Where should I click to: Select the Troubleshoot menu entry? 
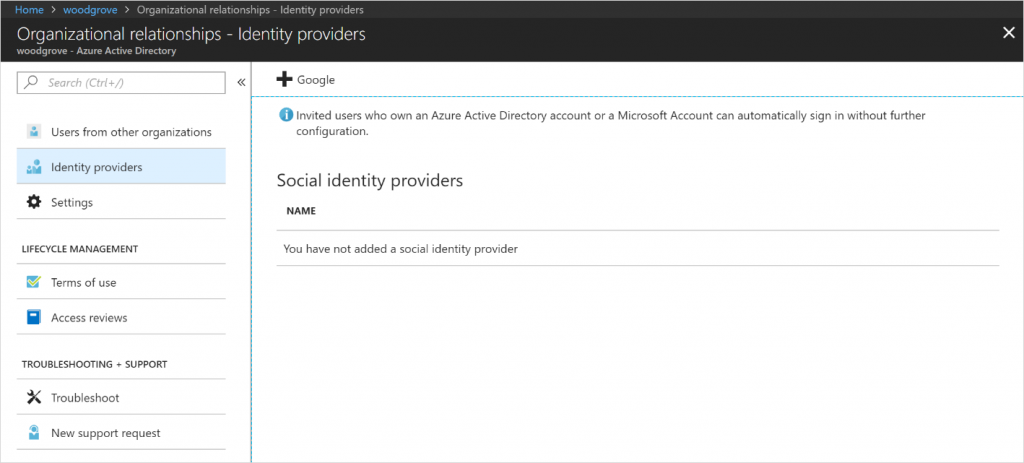[x=85, y=398]
